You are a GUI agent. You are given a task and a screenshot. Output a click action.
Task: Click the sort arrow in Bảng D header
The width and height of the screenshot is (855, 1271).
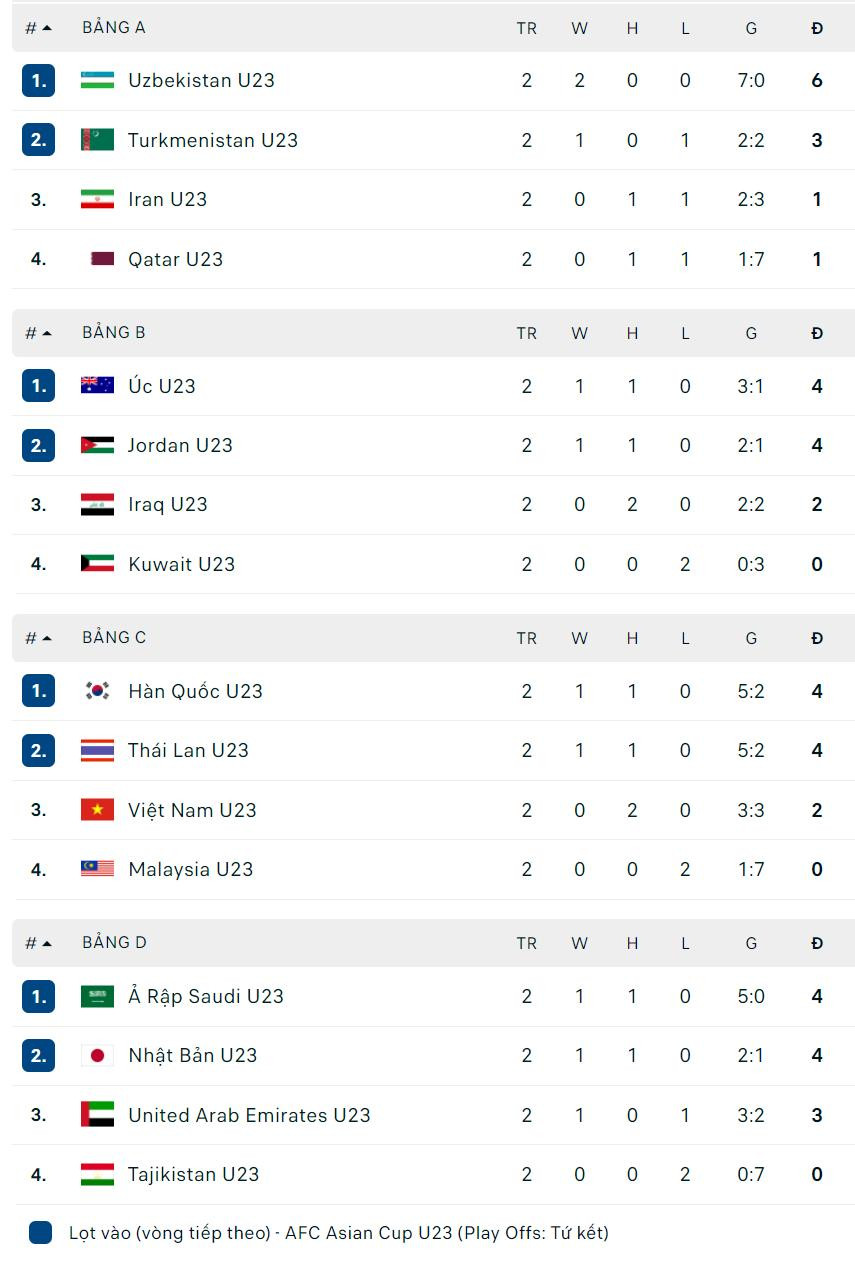(x=48, y=942)
